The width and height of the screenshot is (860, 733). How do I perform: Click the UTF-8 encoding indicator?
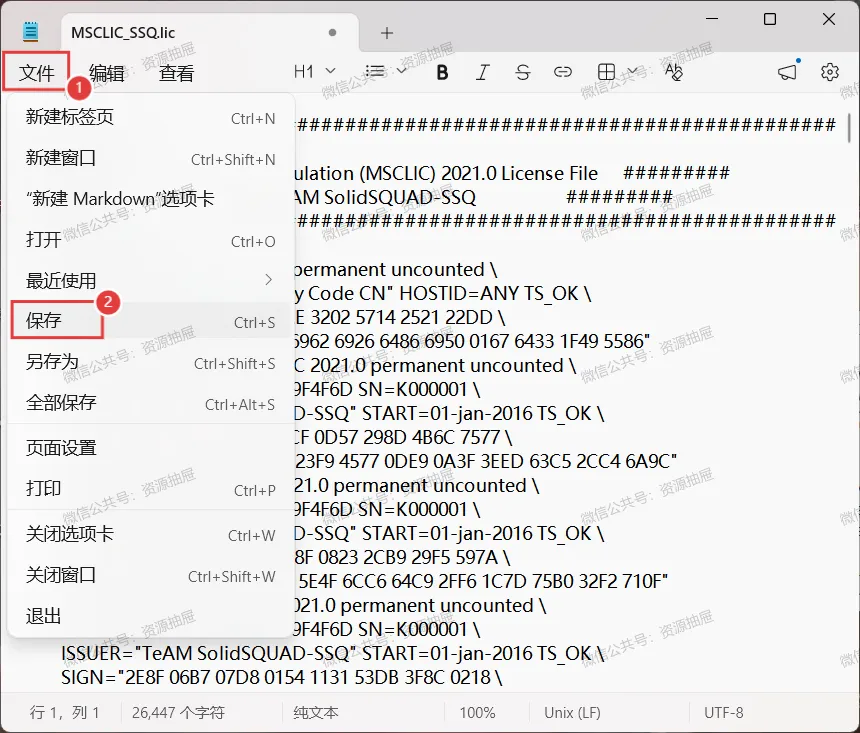pyautogui.click(x=724, y=713)
